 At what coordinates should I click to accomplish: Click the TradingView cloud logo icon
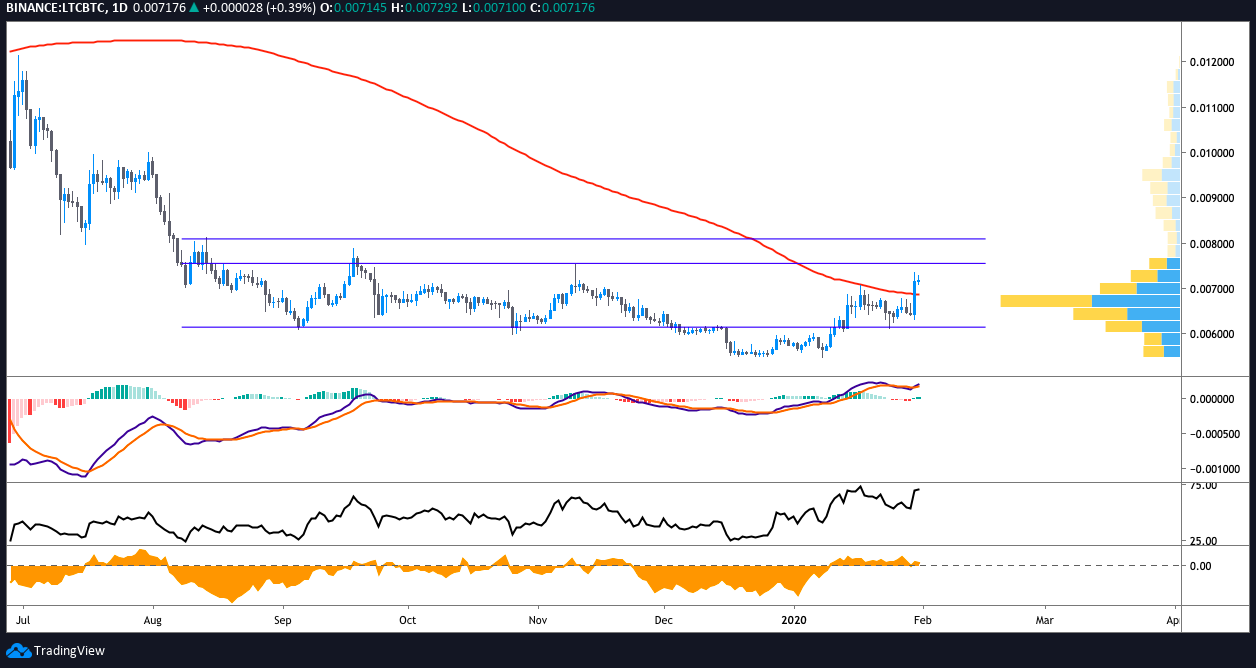18,651
